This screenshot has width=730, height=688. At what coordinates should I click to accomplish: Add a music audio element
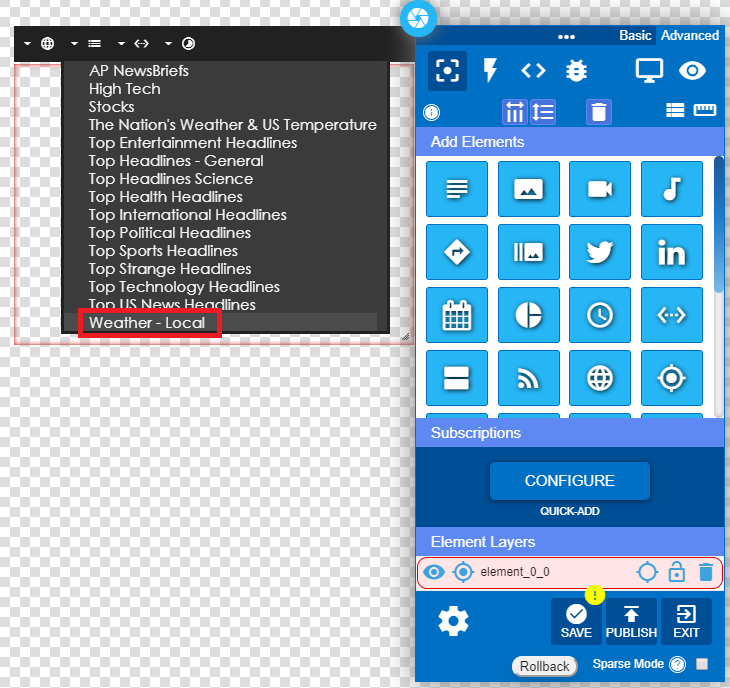671,189
